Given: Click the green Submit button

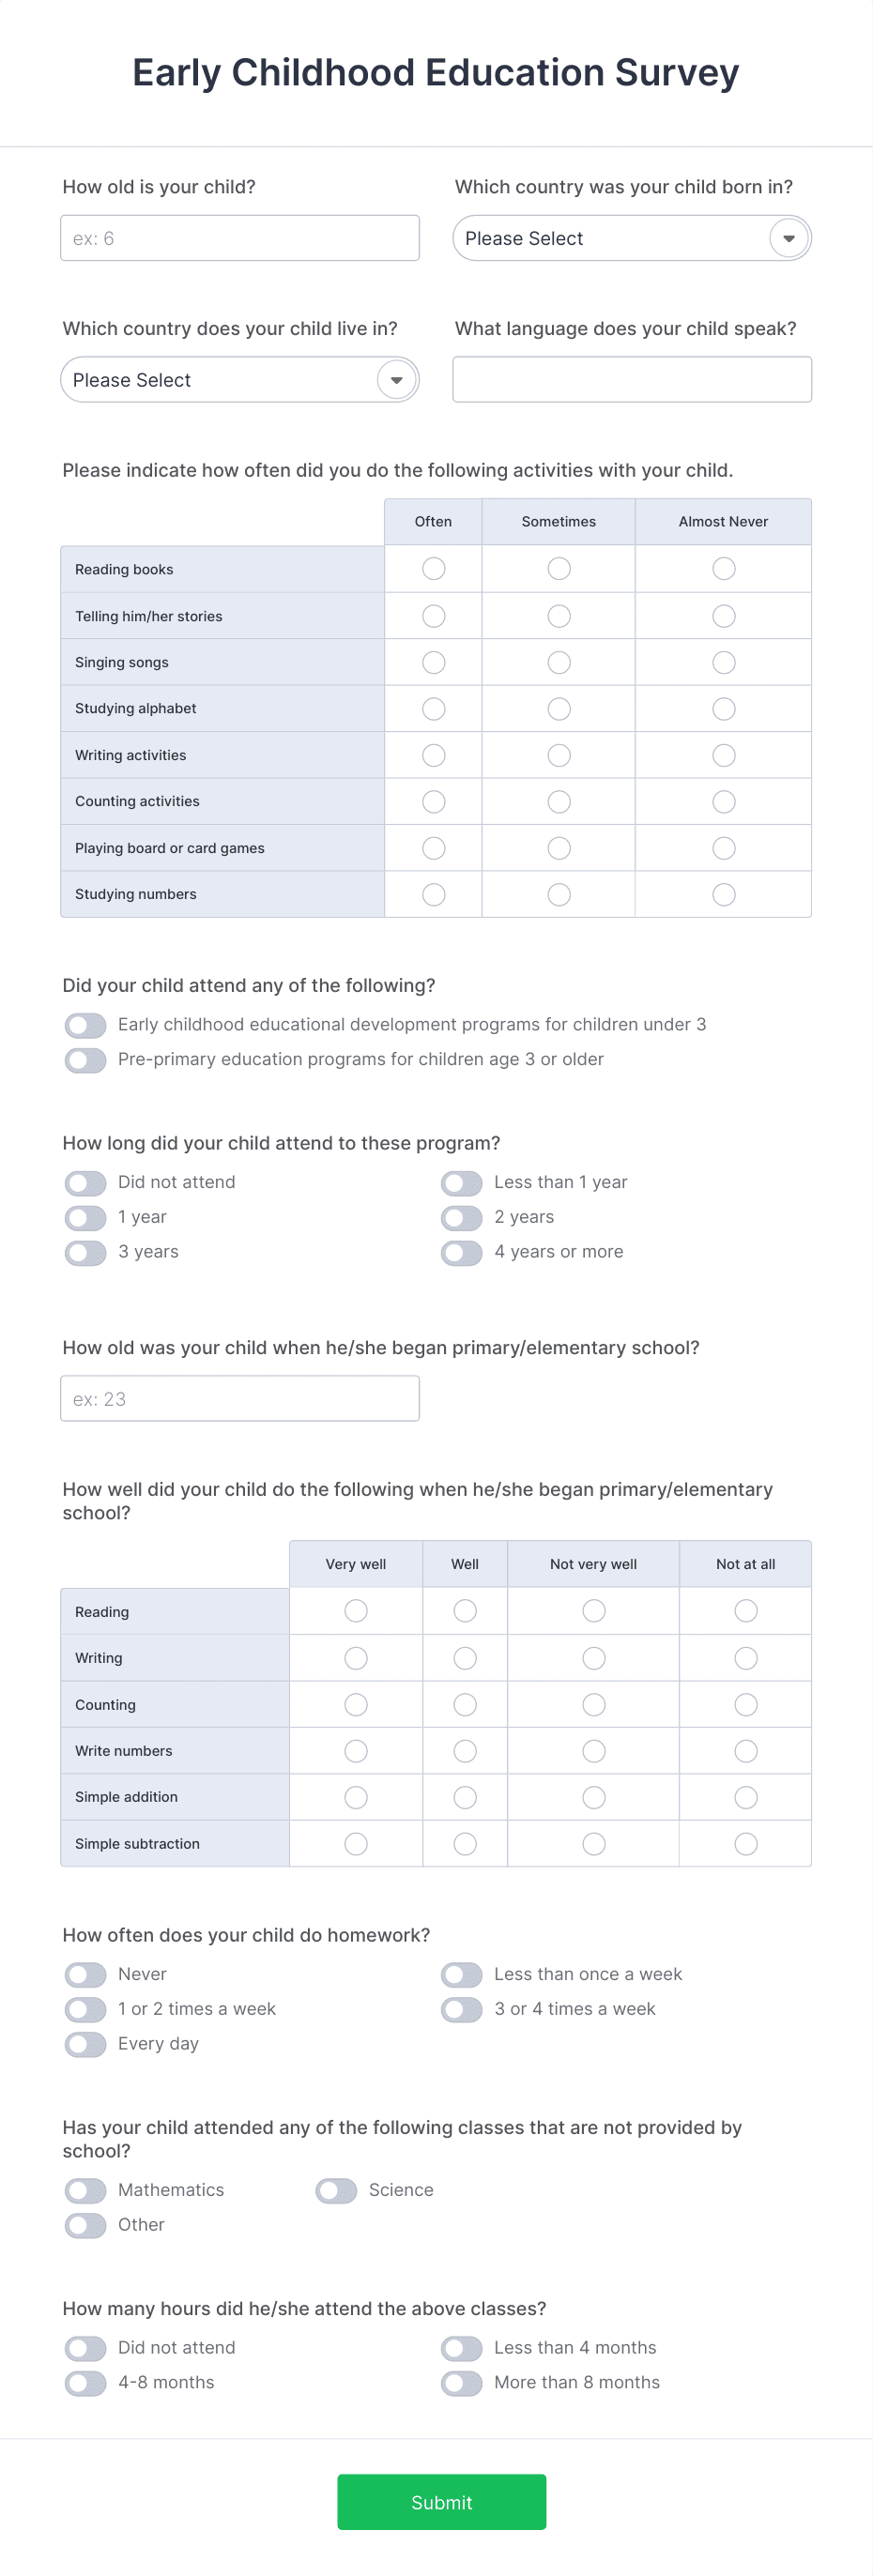Looking at the screenshot, I should [x=441, y=2502].
